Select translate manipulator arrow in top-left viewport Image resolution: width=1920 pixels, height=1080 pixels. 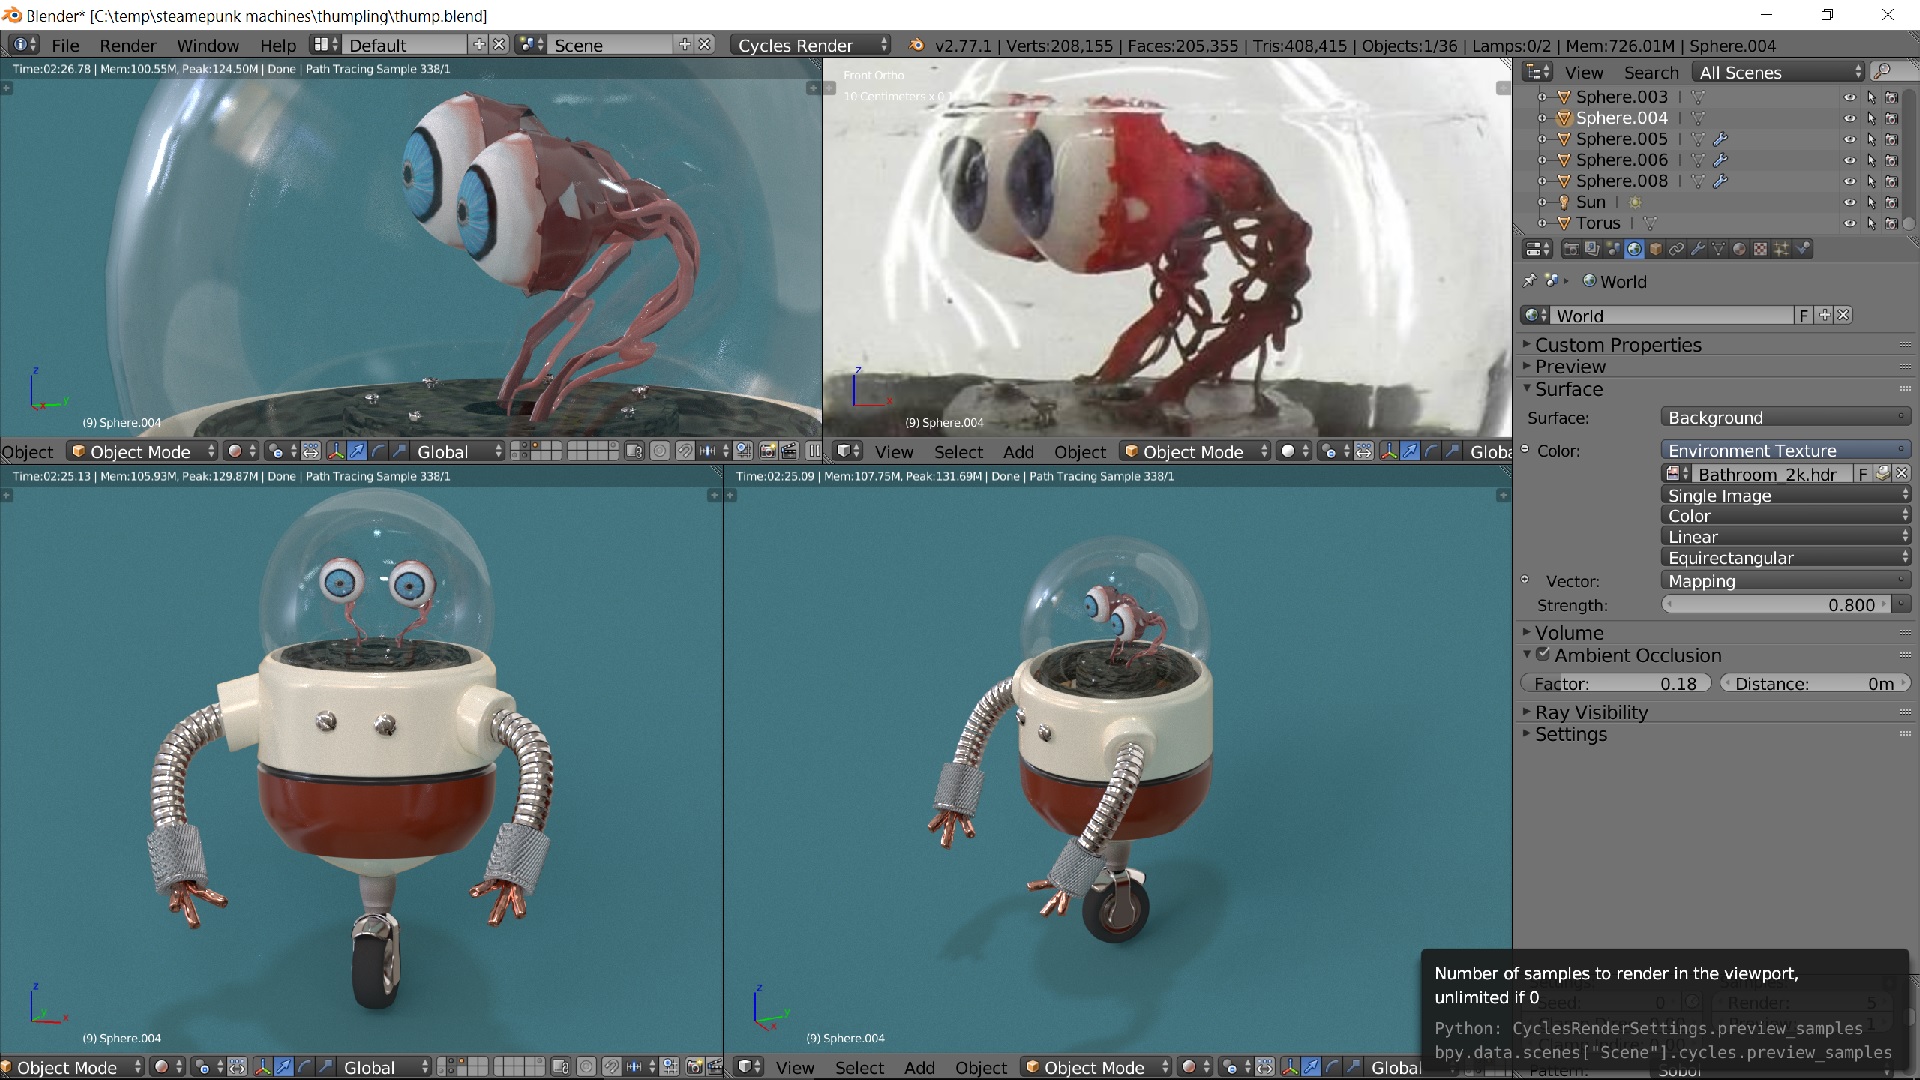point(357,451)
